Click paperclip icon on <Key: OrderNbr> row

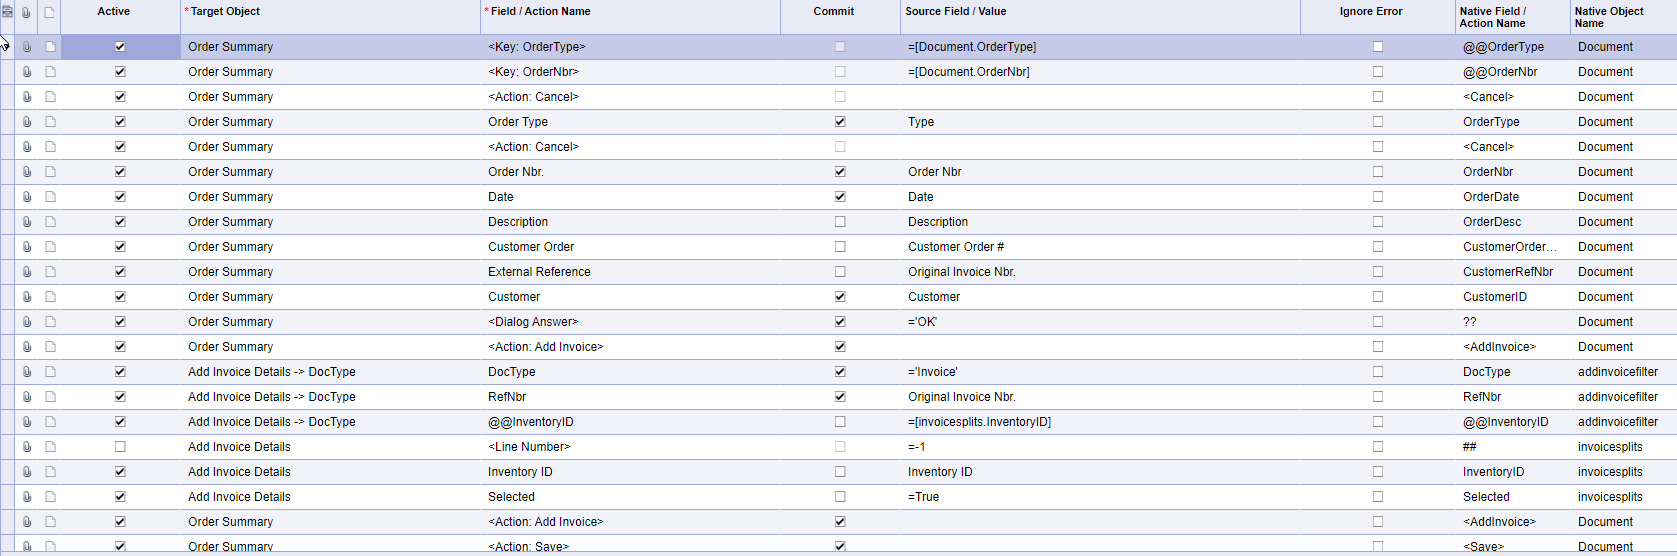point(27,72)
